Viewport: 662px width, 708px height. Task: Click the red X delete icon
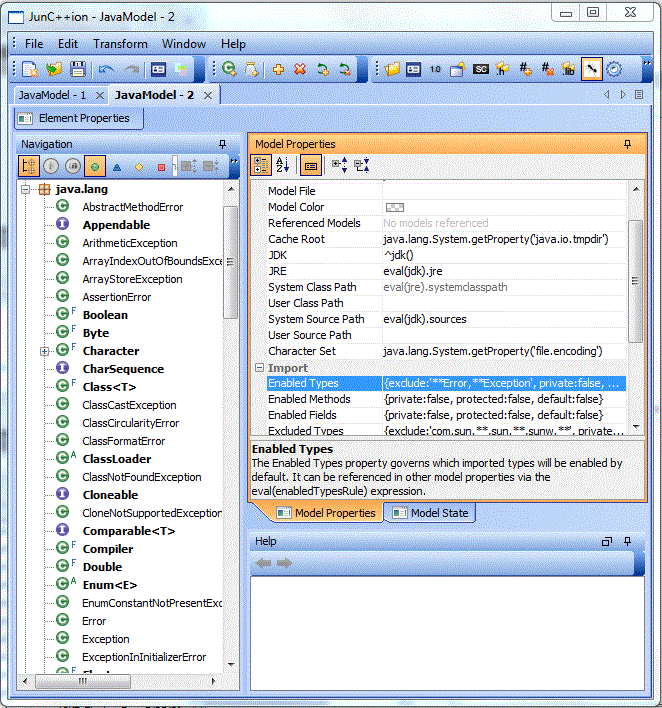coord(300,69)
